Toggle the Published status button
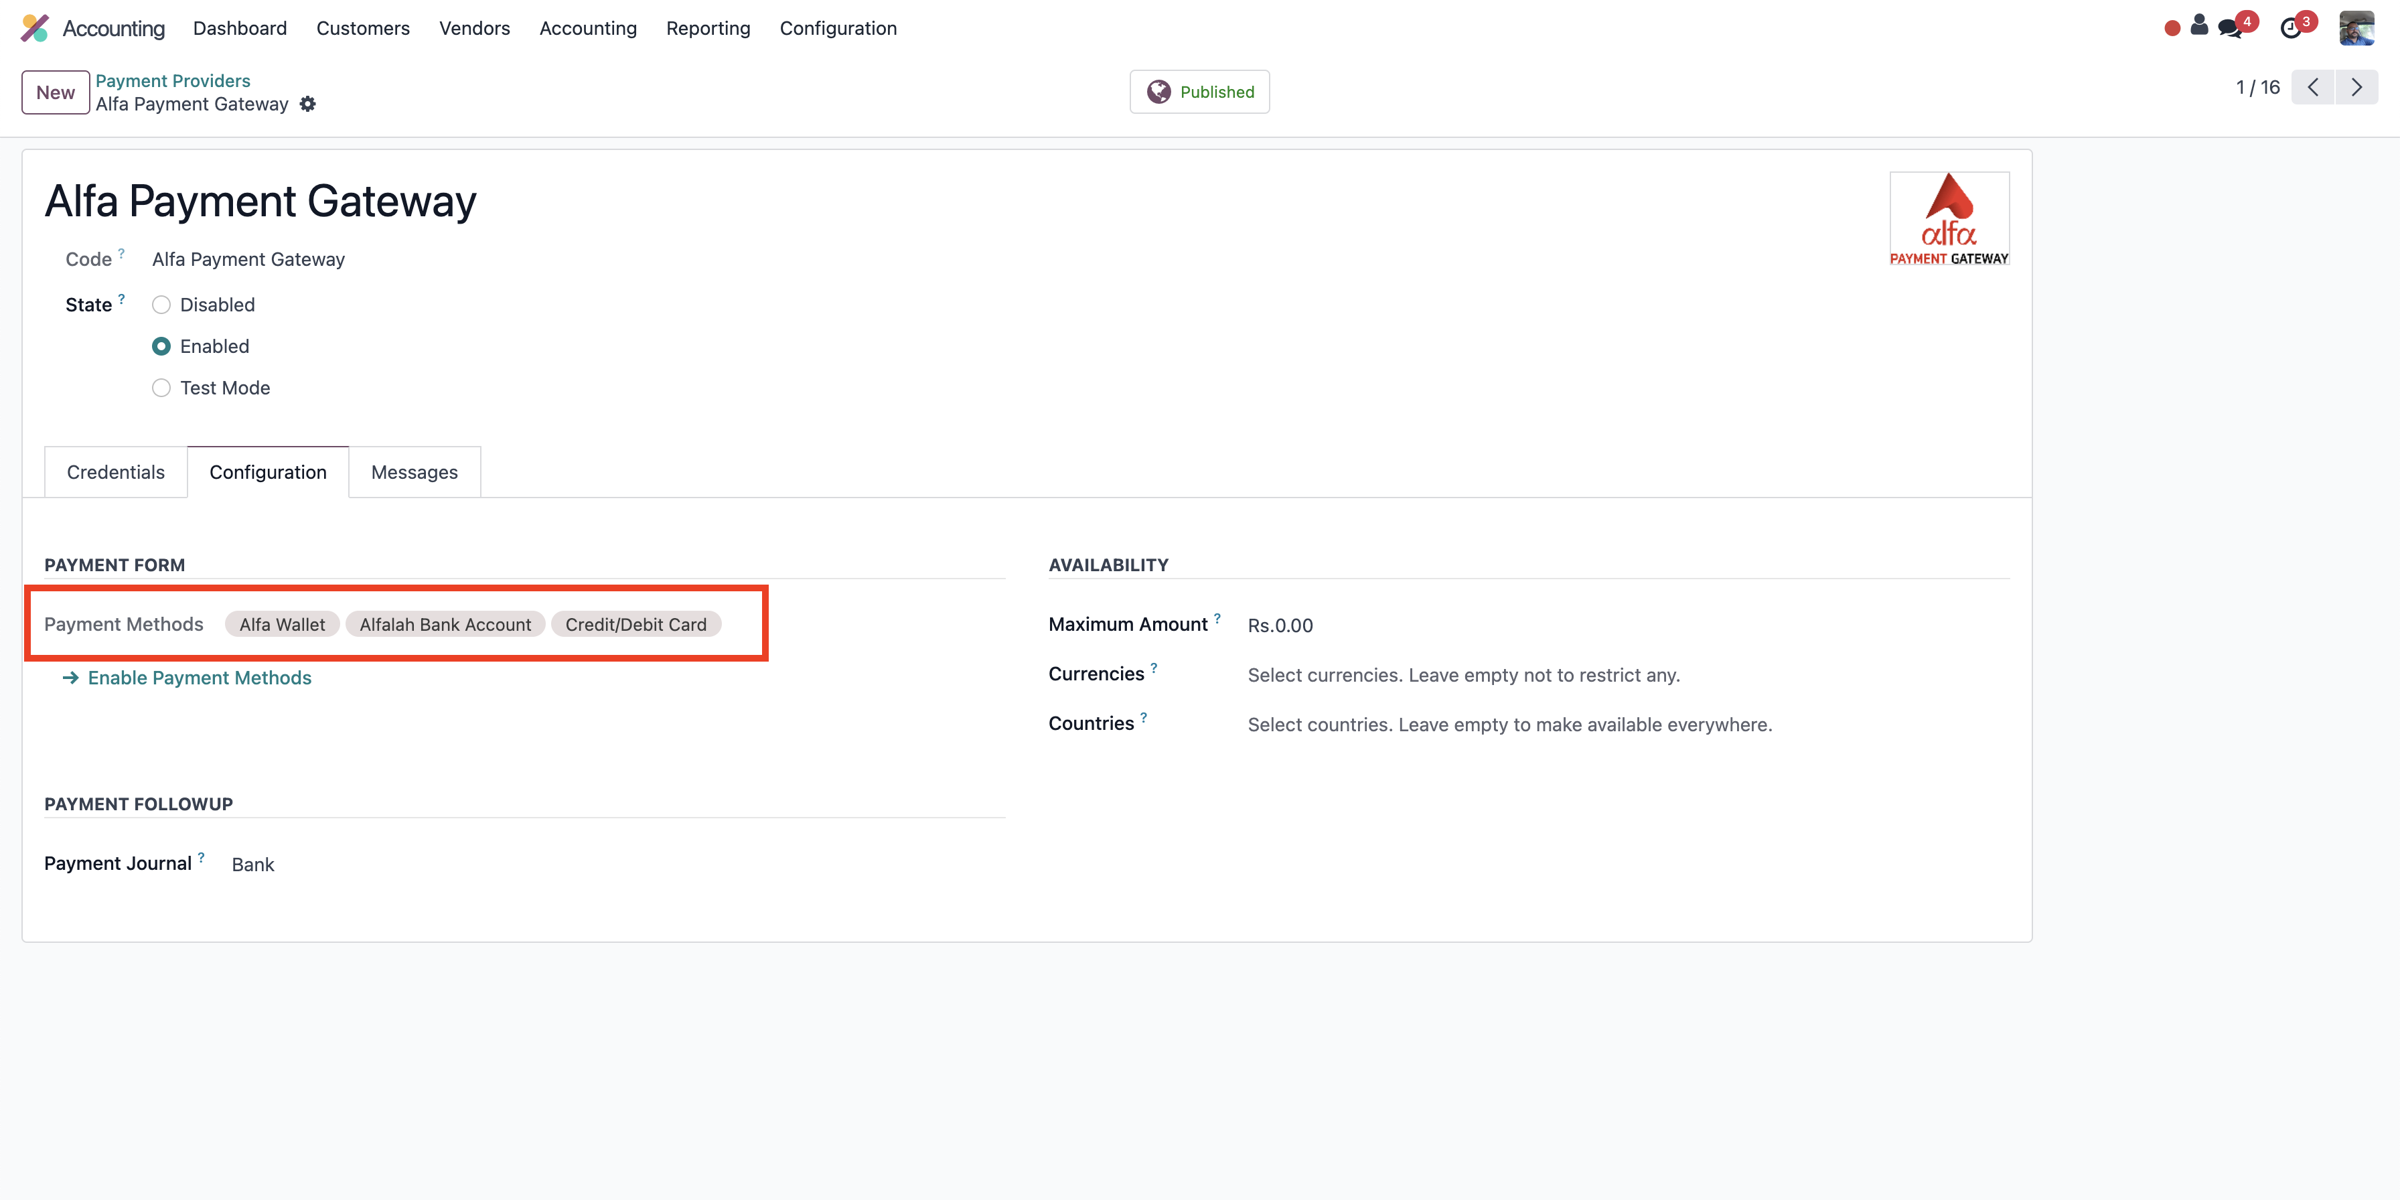 [1199, 92]
